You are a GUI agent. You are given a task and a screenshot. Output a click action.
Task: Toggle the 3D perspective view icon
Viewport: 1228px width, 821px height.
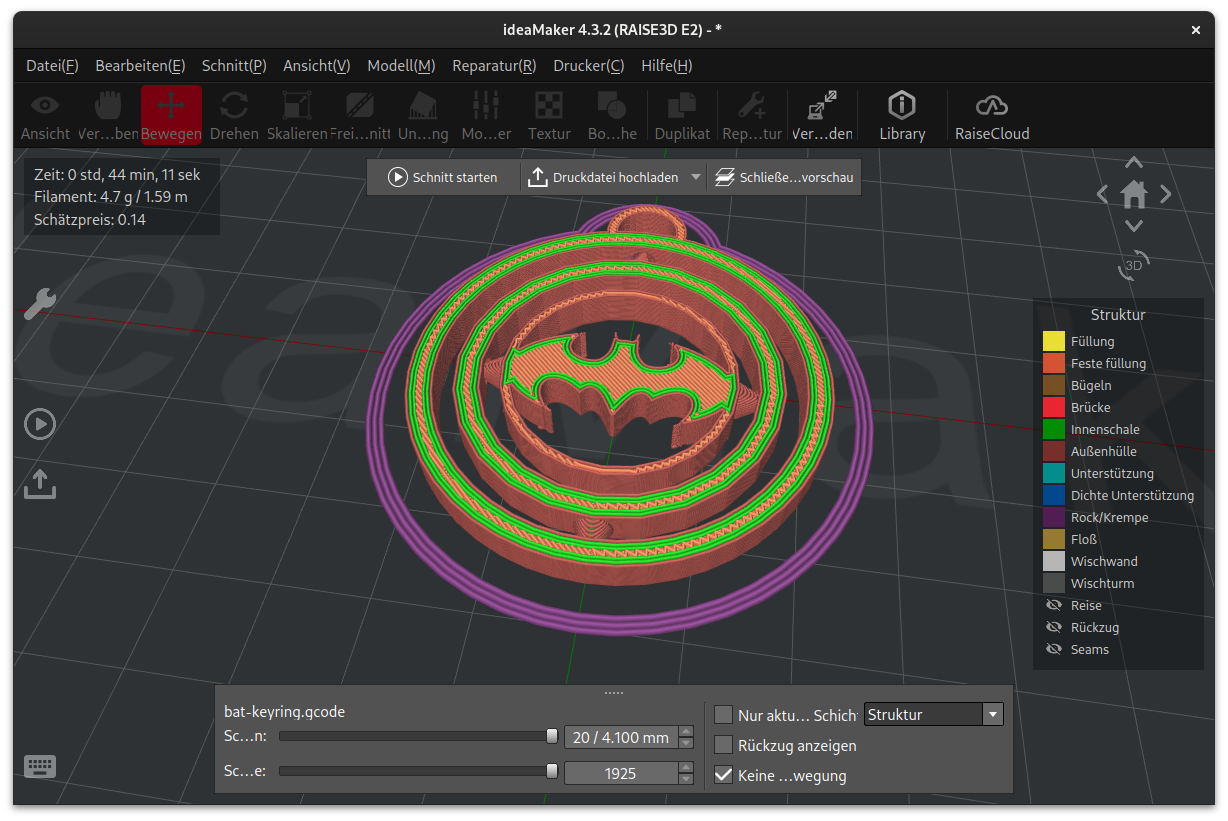pos(1134,265)
